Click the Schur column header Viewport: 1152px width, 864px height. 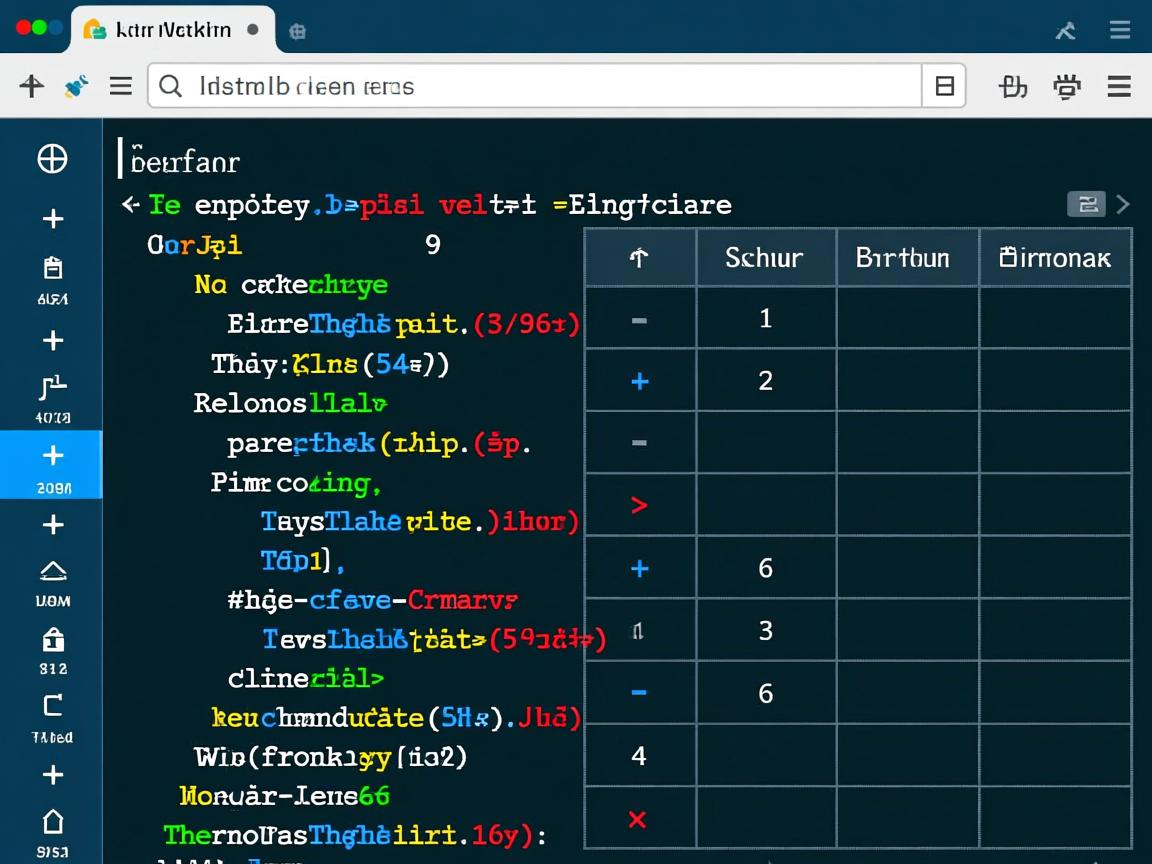pos(765,258)
